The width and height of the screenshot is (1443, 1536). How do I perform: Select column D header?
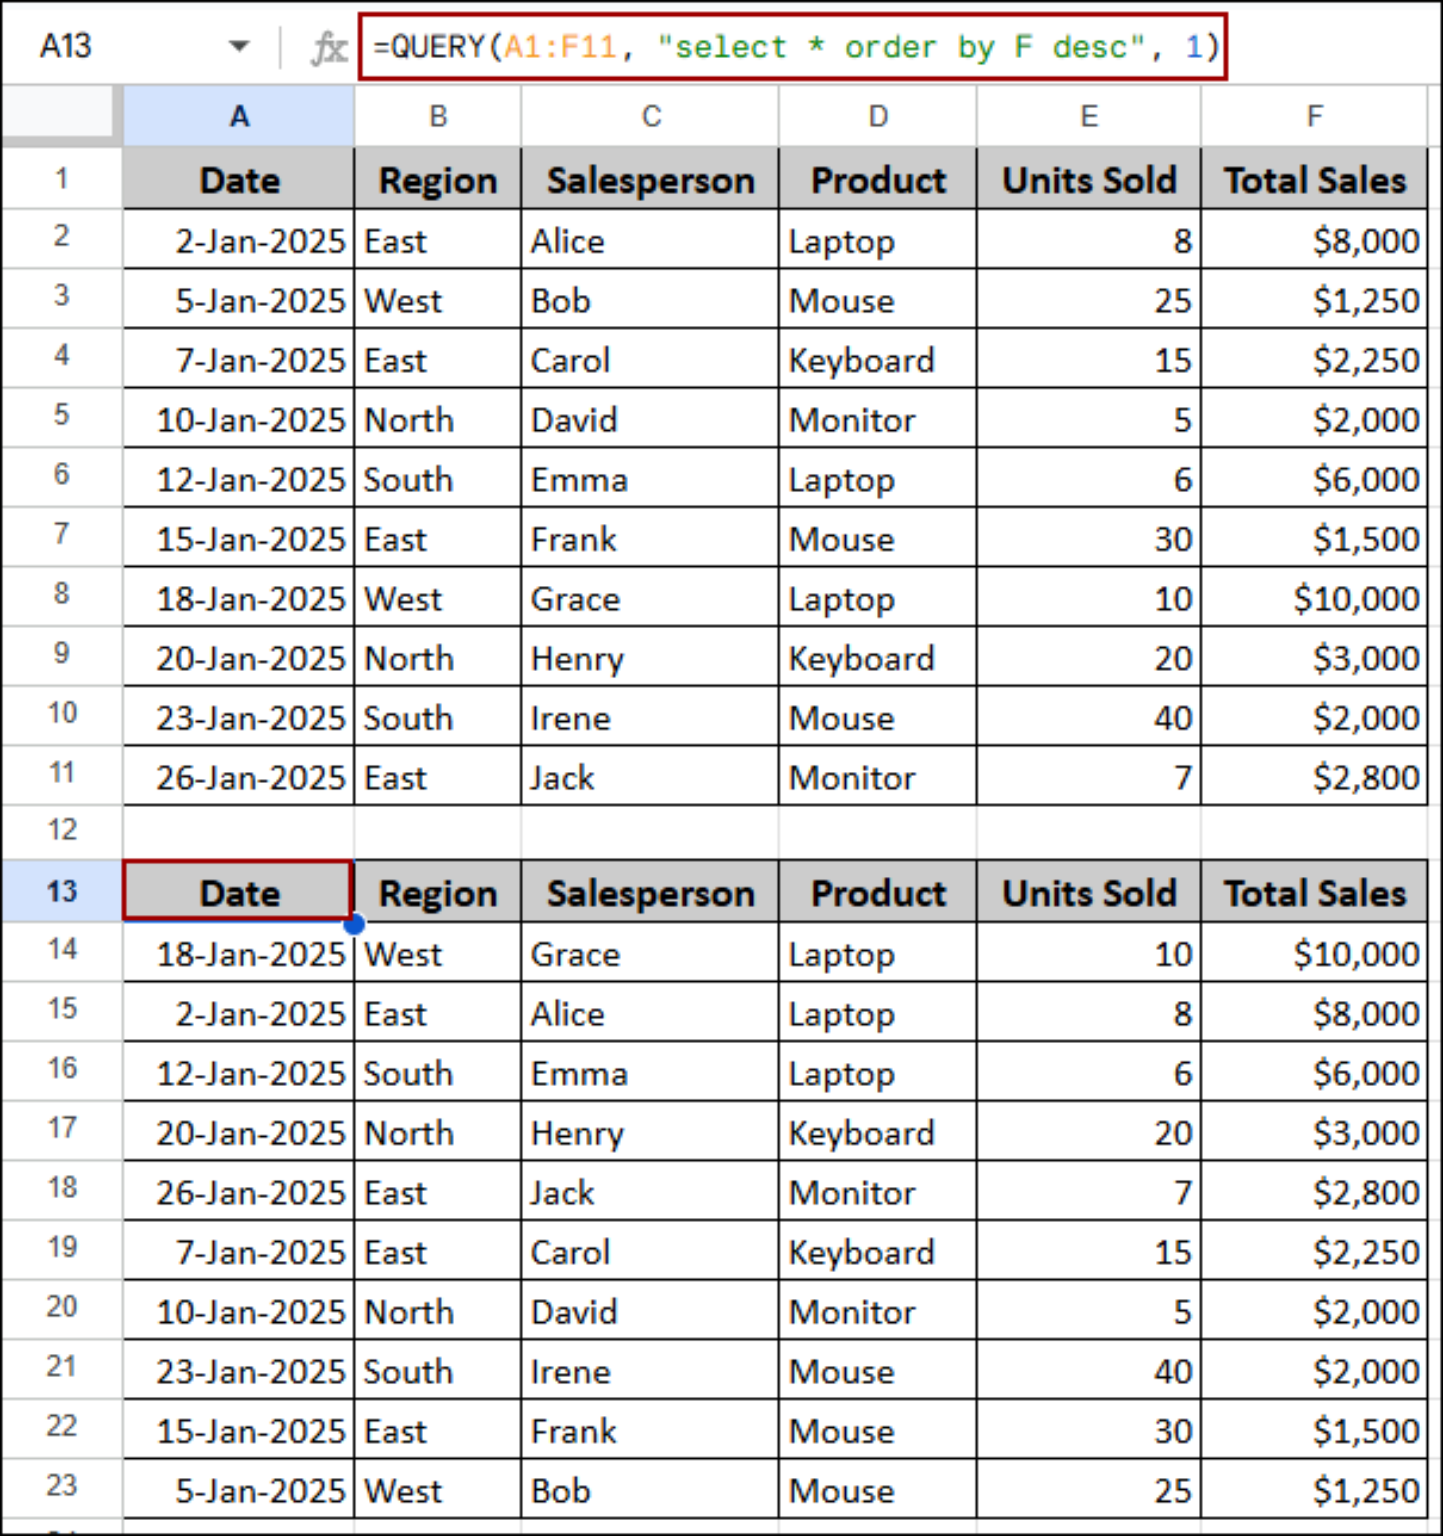(877, 116)
